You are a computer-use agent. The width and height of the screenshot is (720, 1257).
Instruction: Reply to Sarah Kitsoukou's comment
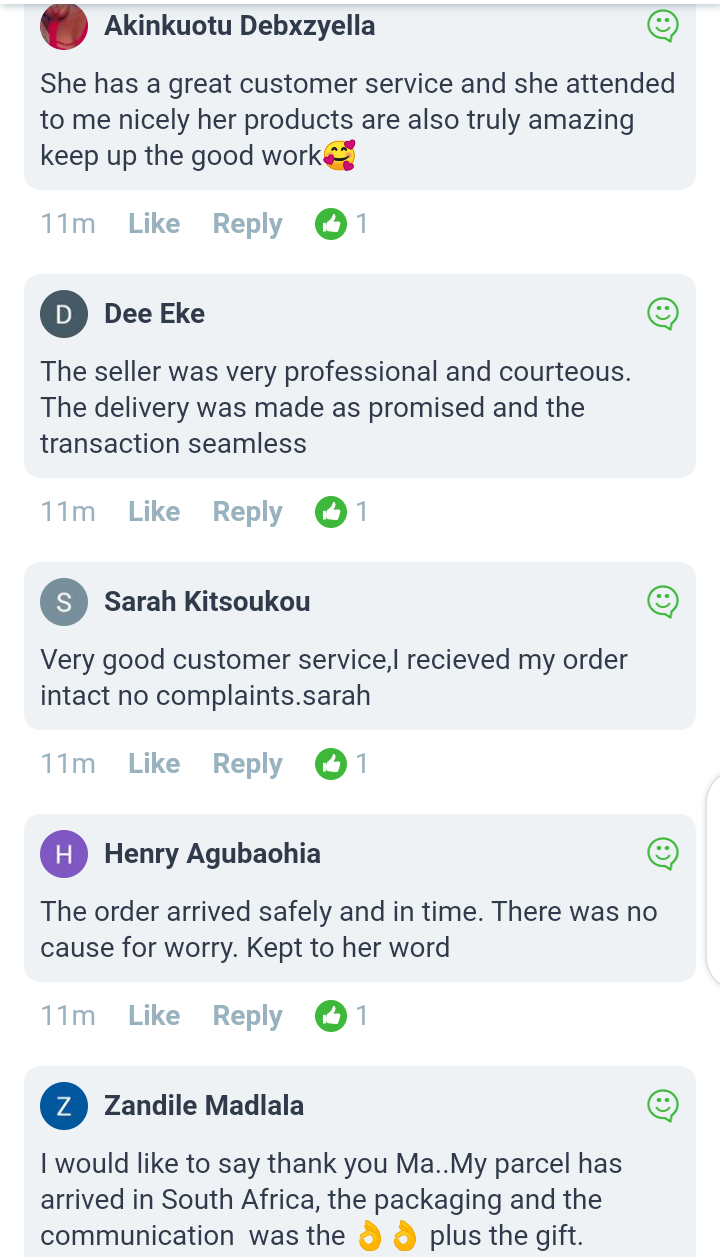pyautogui.click(x=247, y=764)
